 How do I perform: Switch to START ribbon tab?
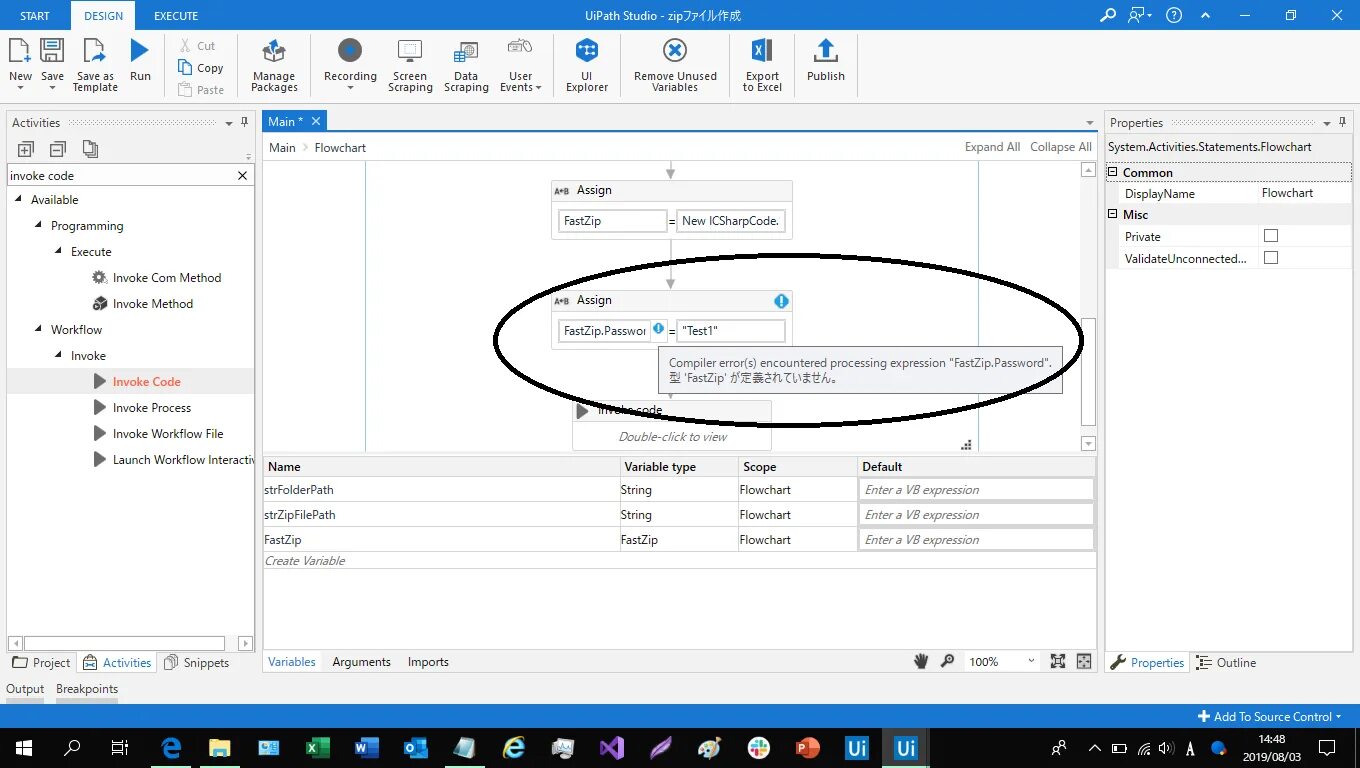tap(35, 16)
